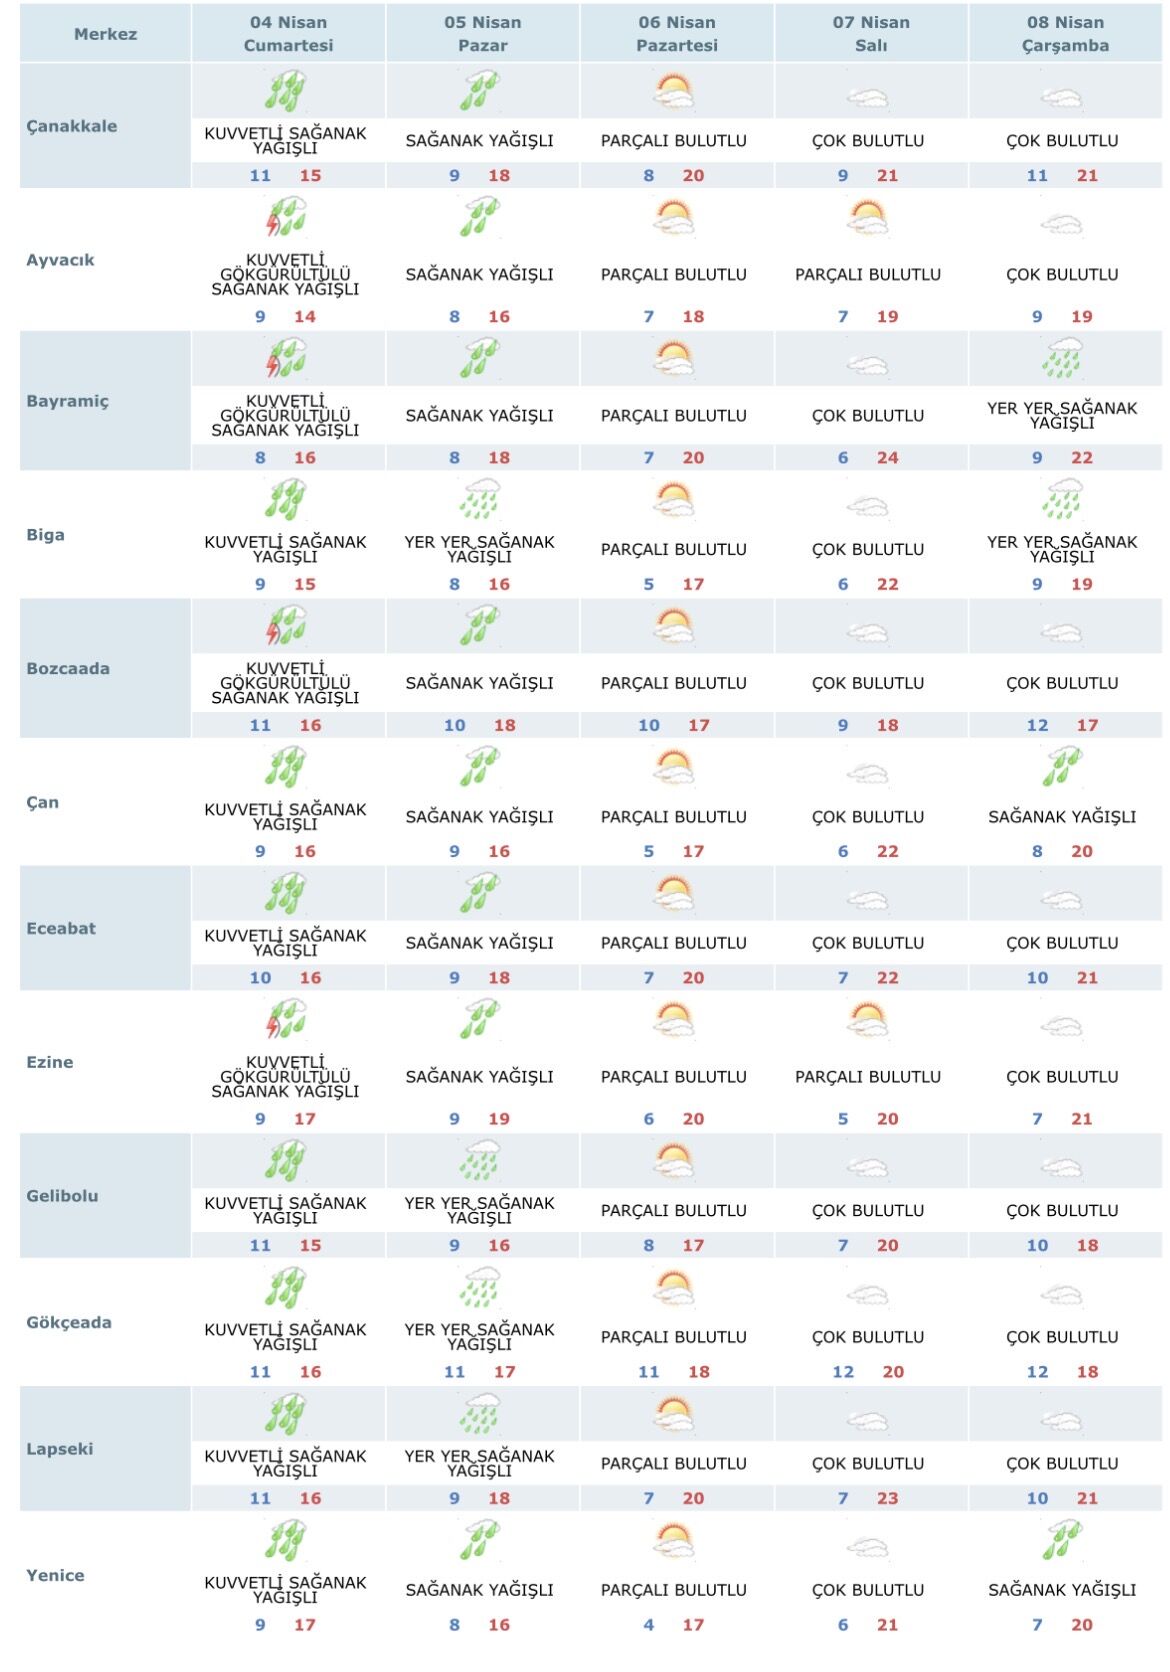Click Biga's scattered showers icon for Pazar
The width and height of the screenshot is (1170, 1672).
click(x=480, y=499)
